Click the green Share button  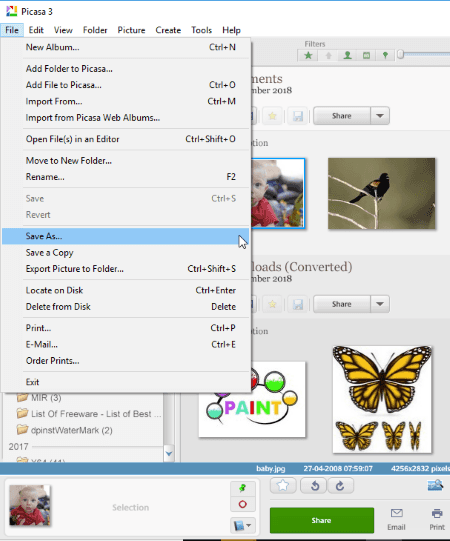coord(322,520)
